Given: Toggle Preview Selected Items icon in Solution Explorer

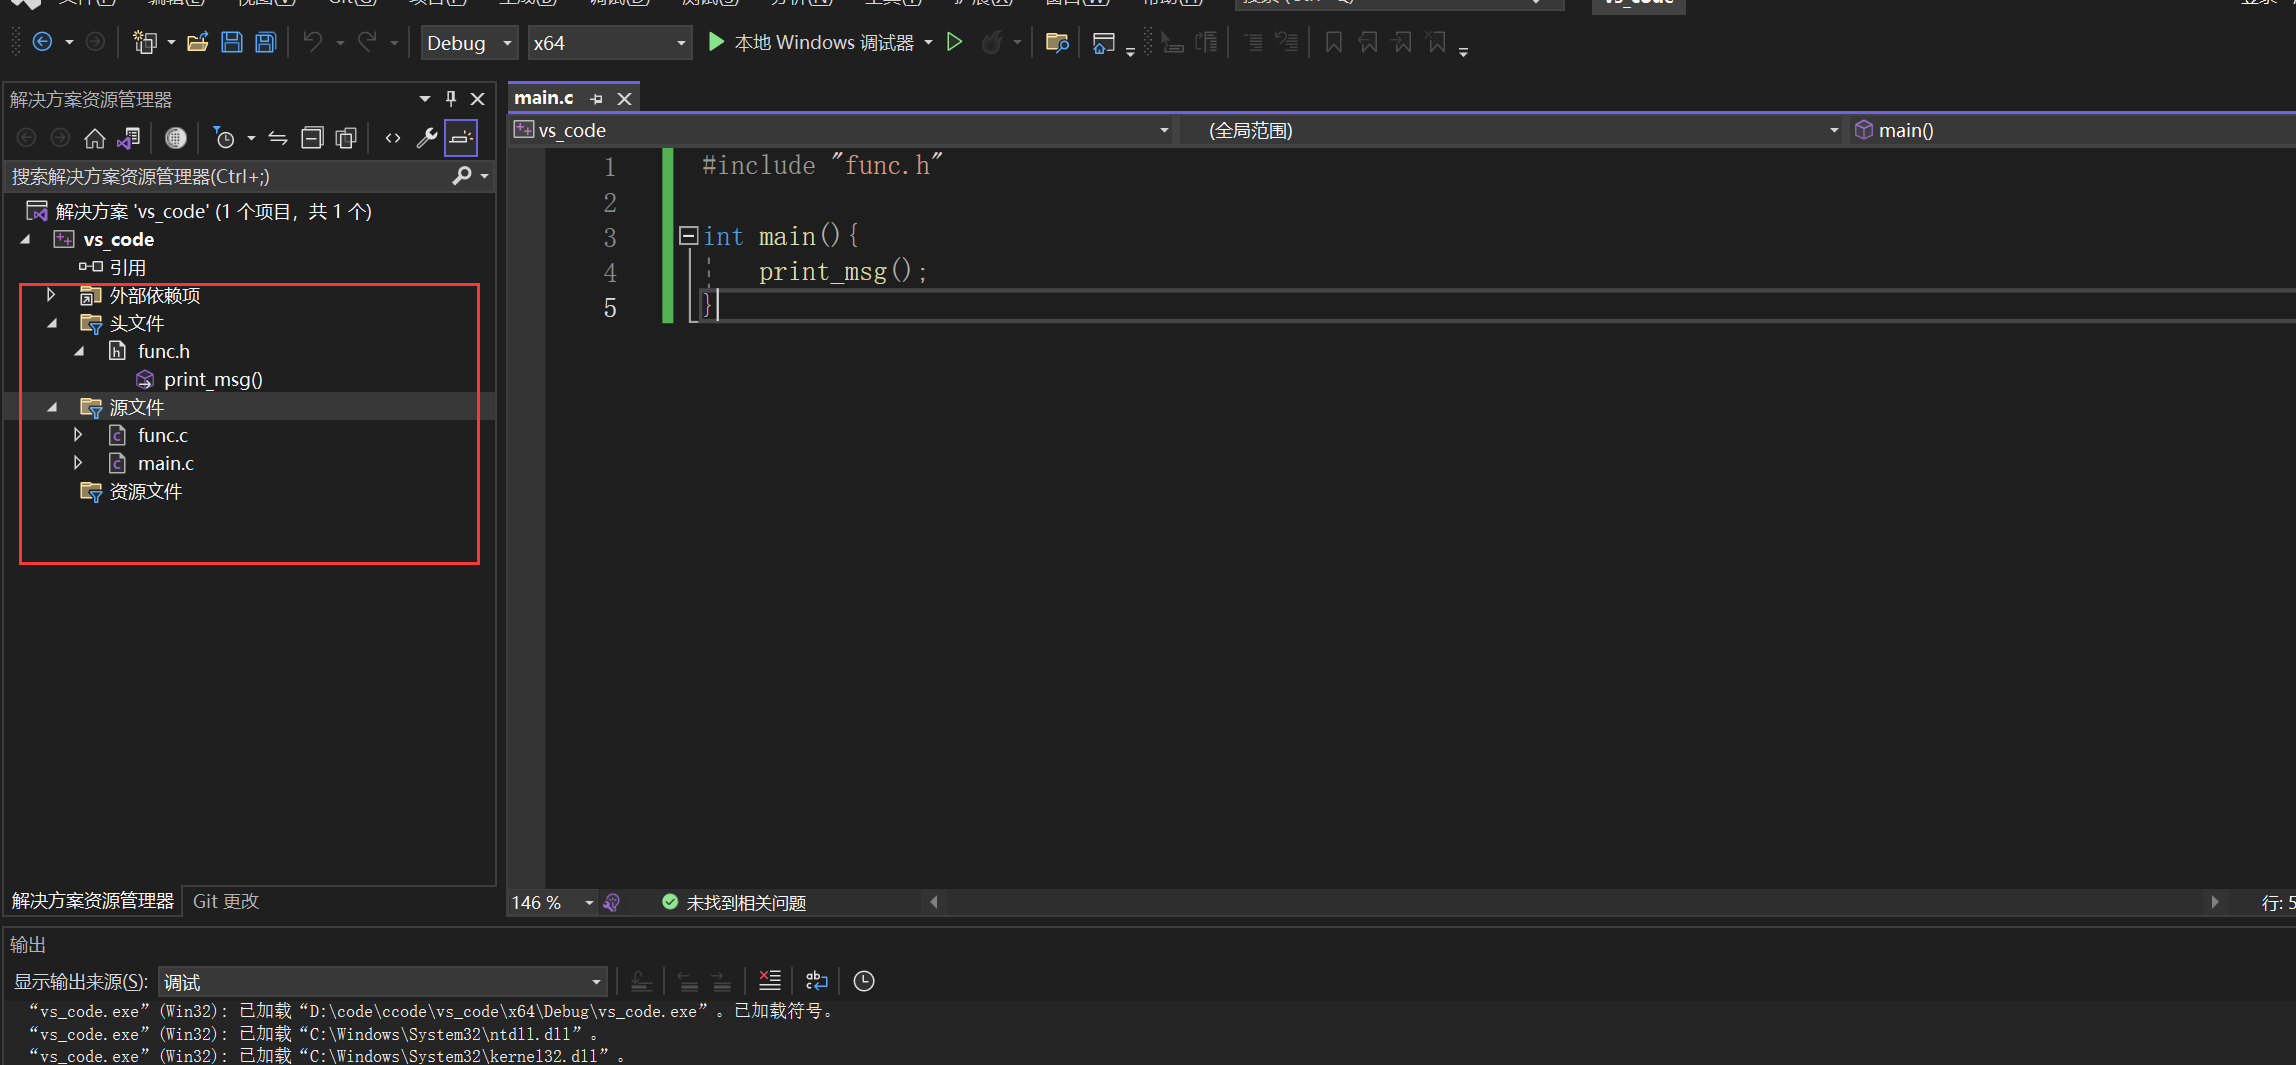Looking at the screenshot, I should (461, 138).
